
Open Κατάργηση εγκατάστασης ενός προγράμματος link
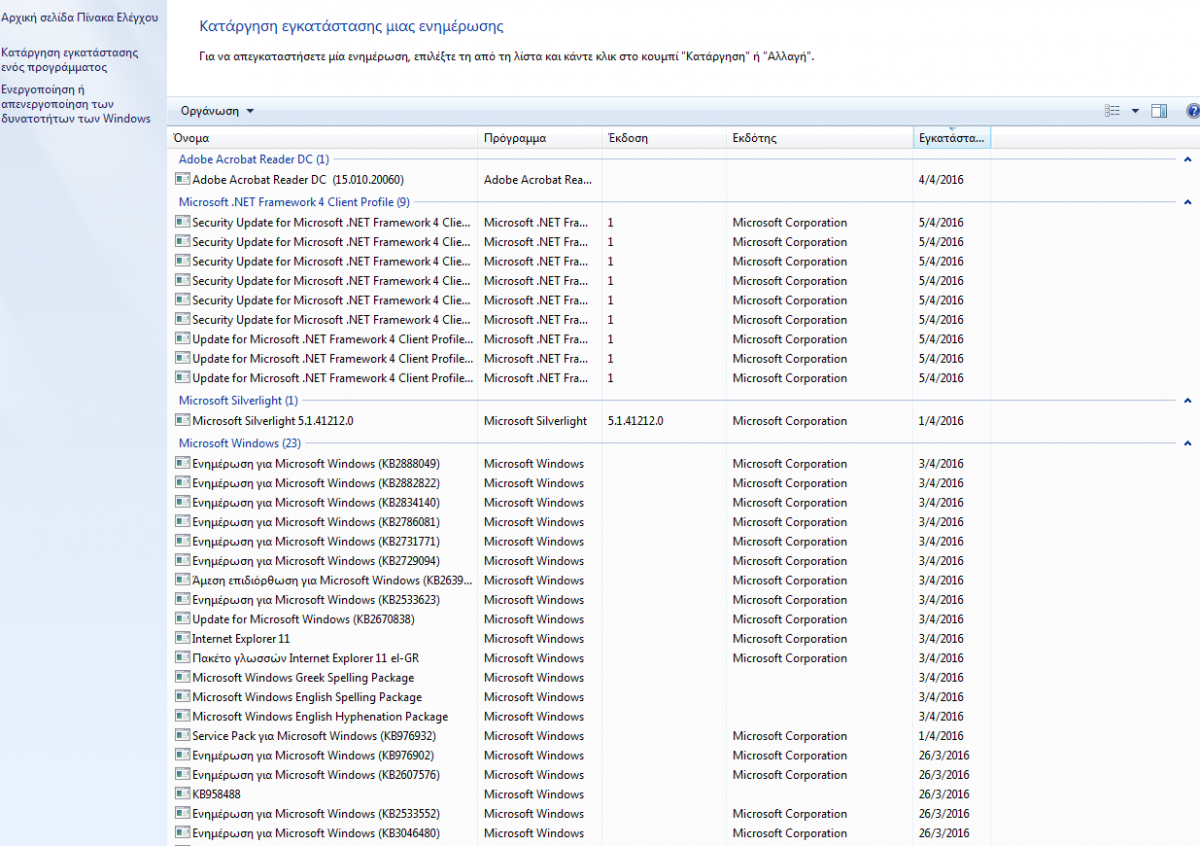tap(69, 60)
